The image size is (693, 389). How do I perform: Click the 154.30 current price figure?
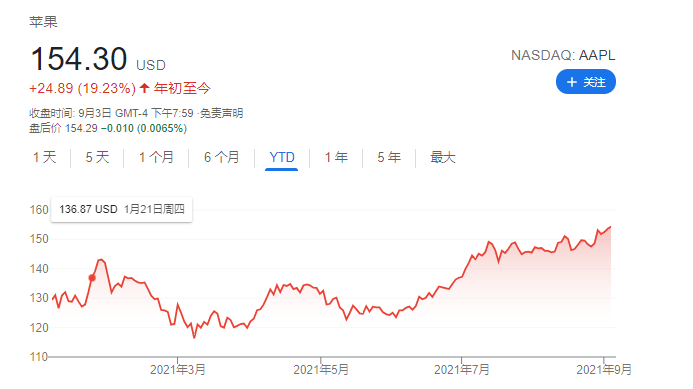click(79, 59)
